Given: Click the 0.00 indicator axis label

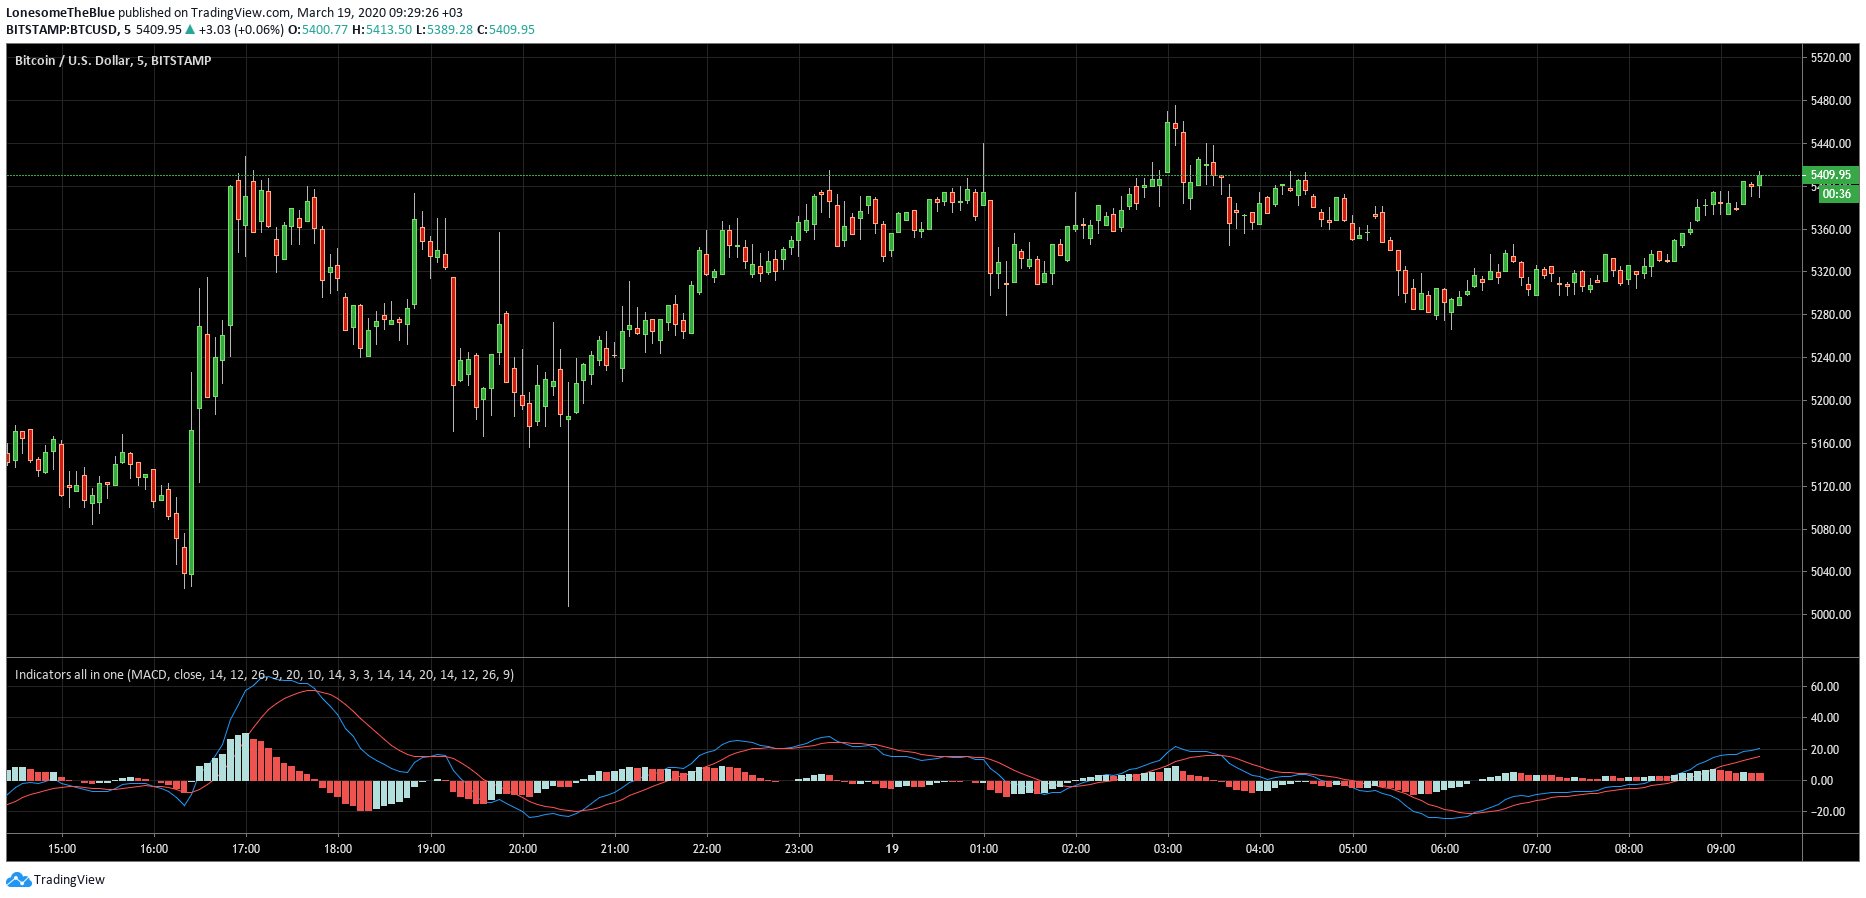Looking at the screenshot, I should click(1822, 781).
